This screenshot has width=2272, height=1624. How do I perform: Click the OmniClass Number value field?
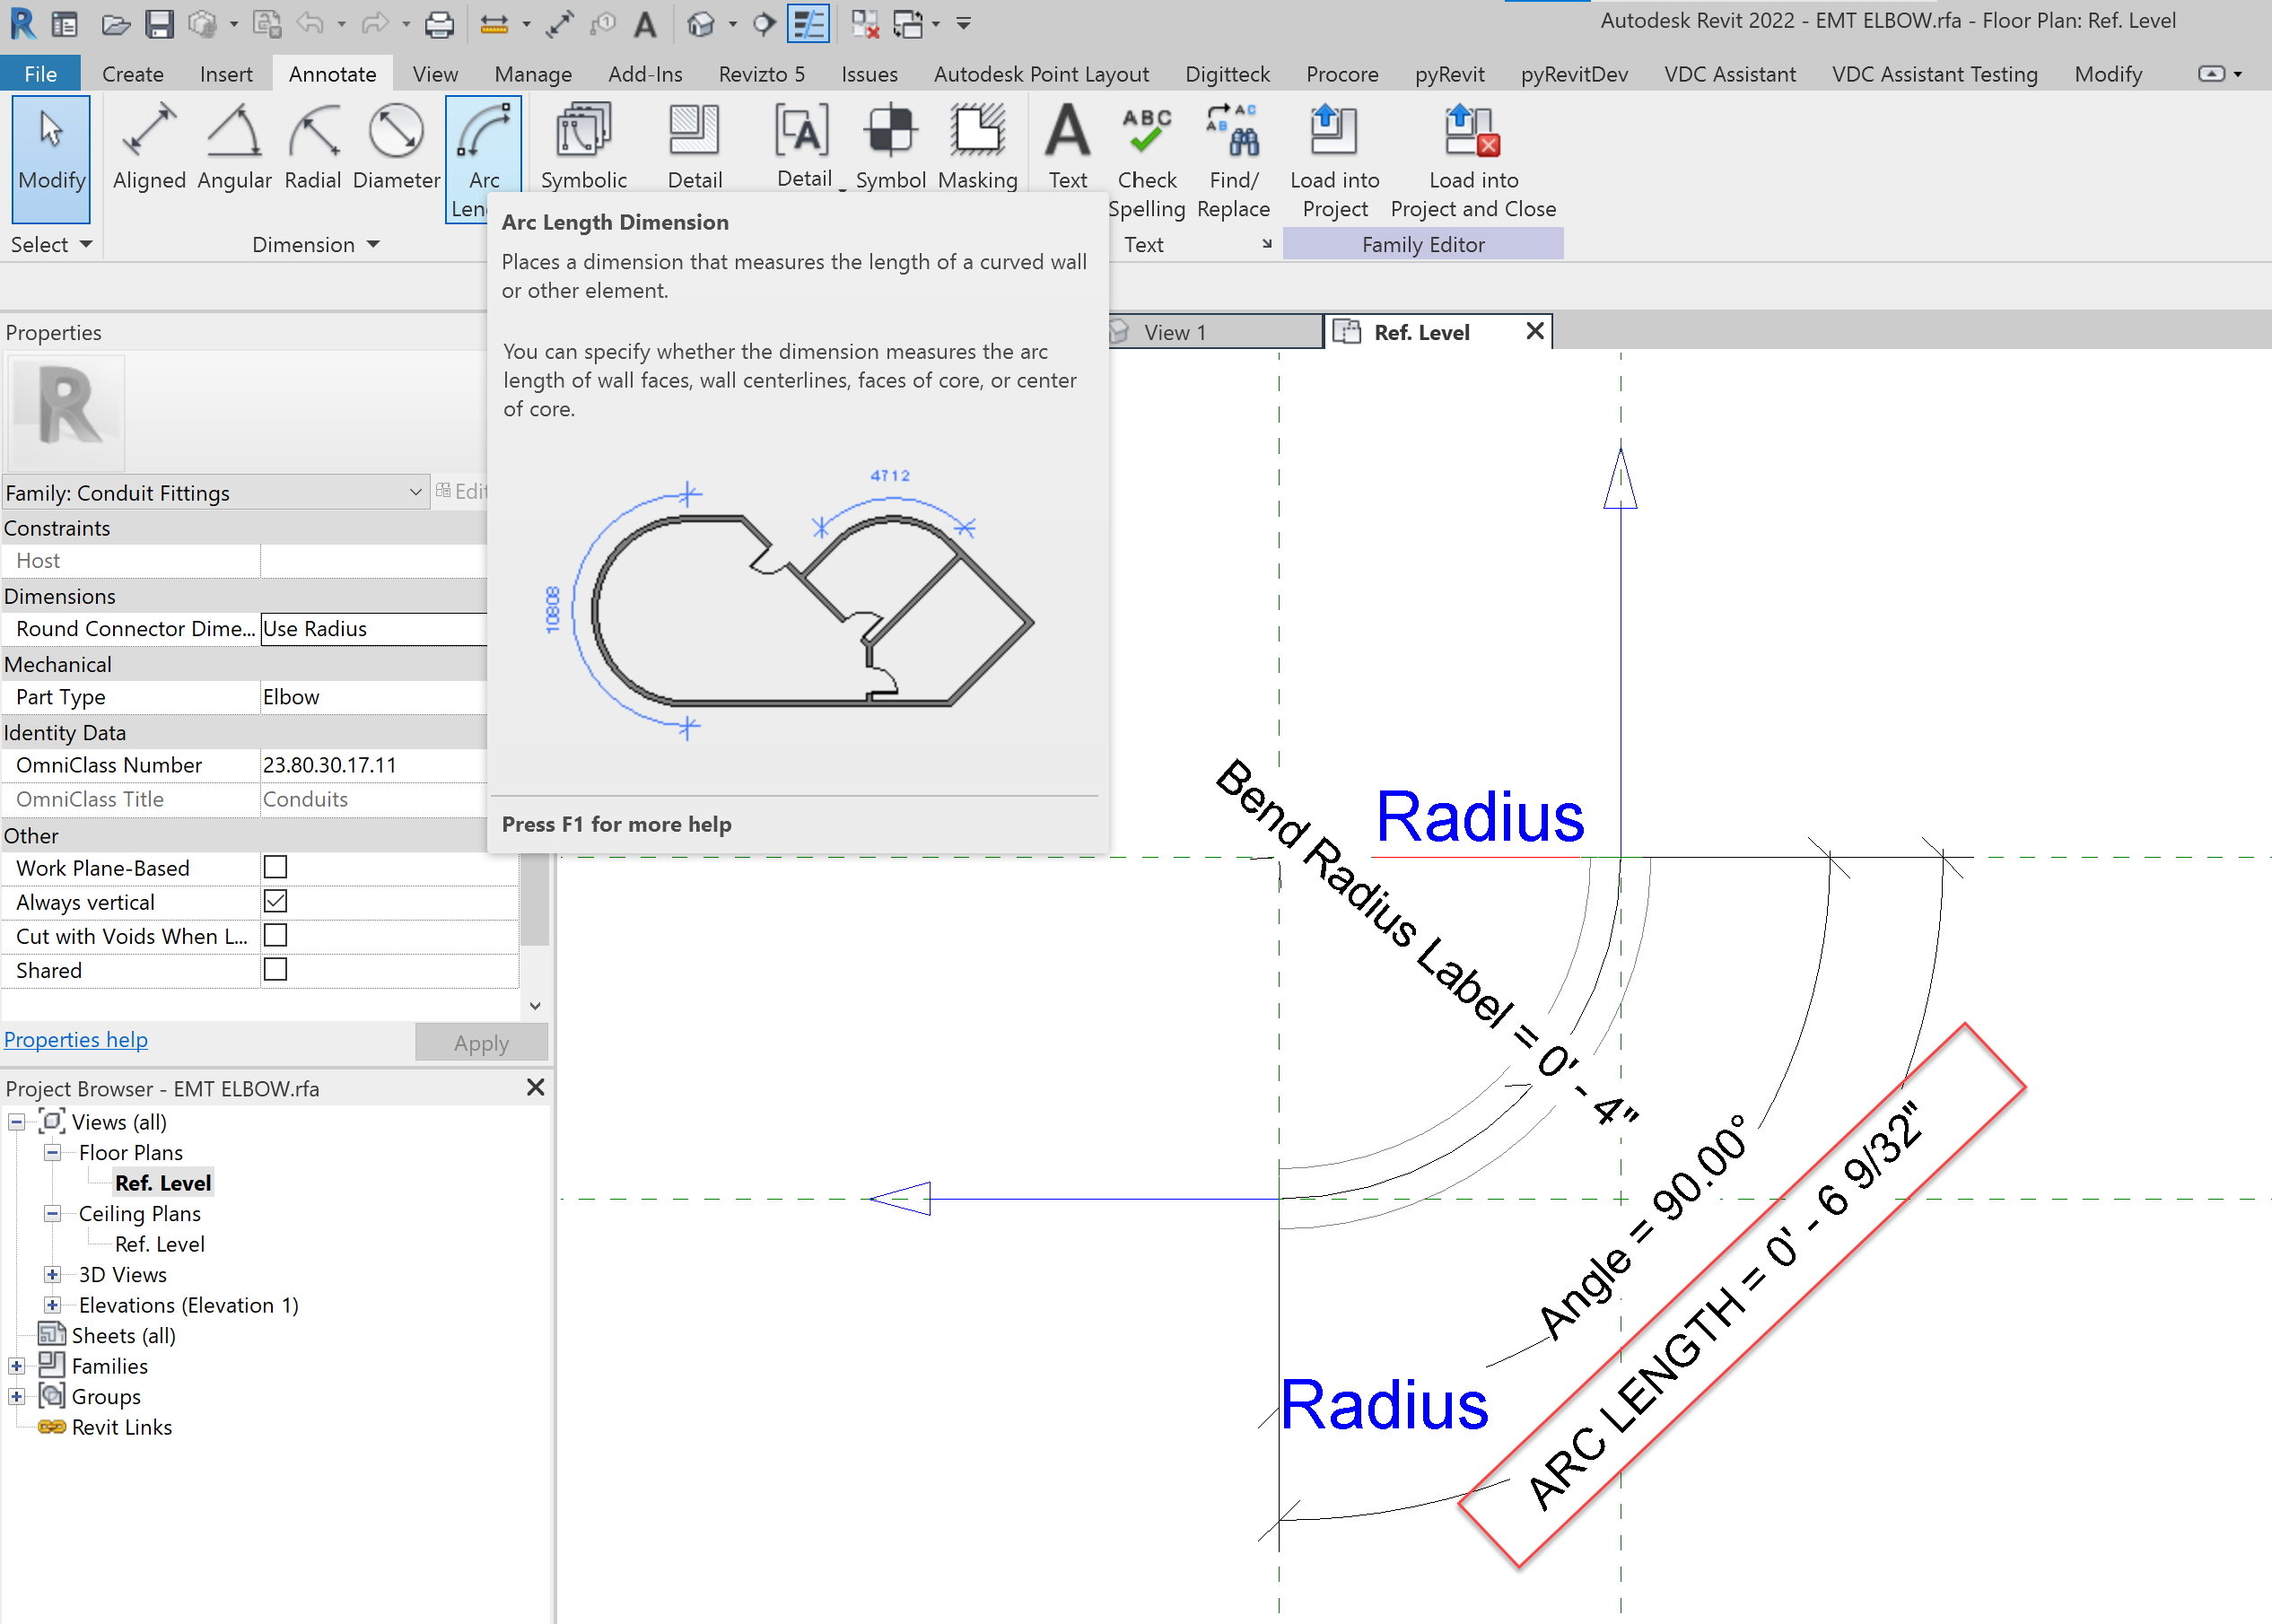(x=373, y=765)
